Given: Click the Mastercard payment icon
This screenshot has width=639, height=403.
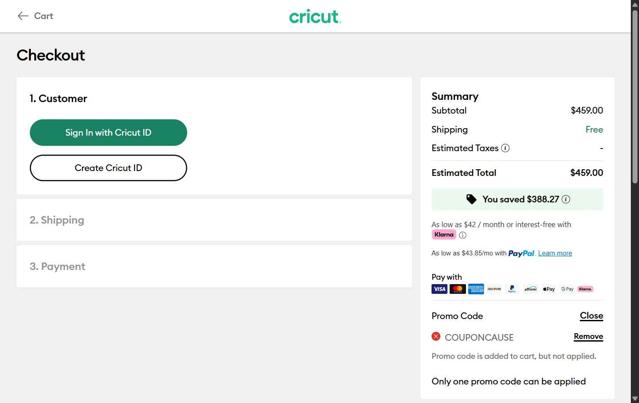Looking at the screenshot, I should point(457,289).
